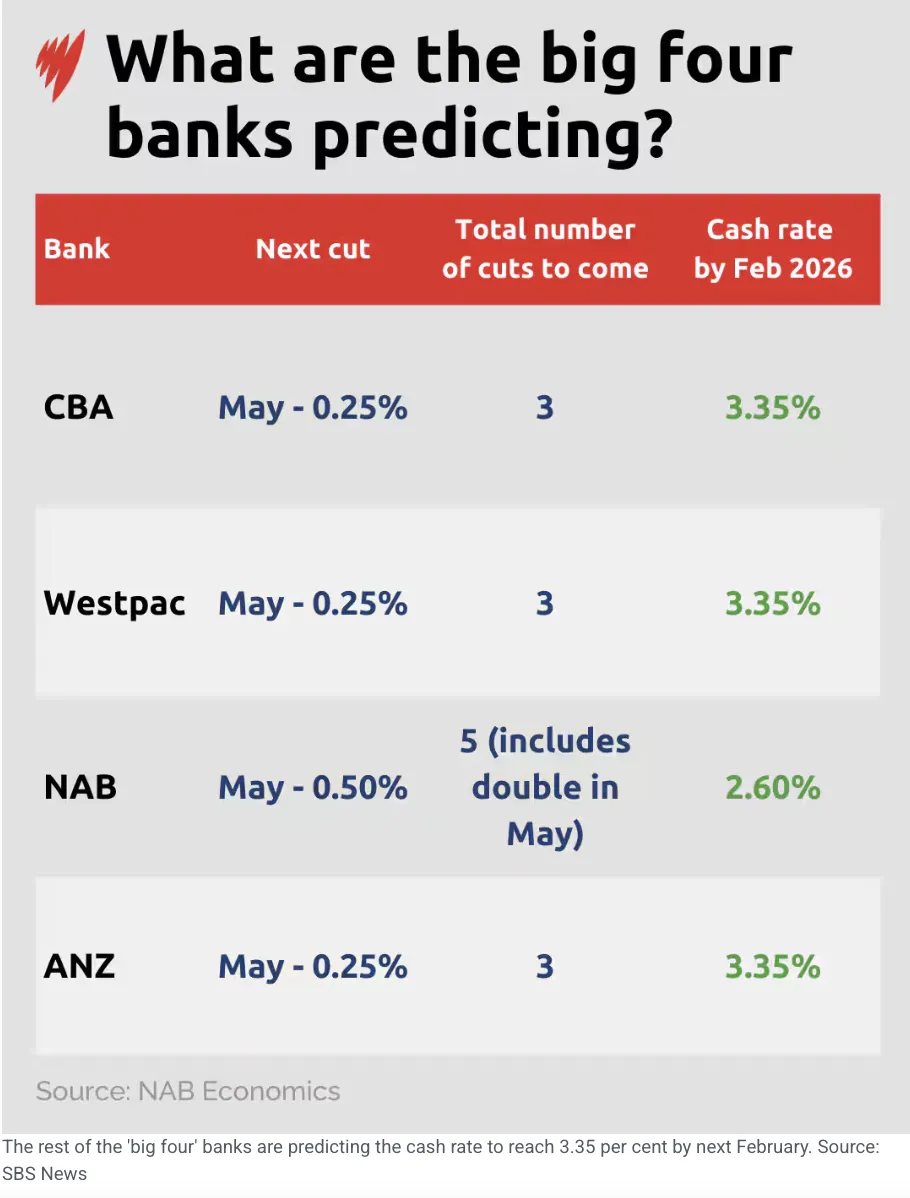Click the red SBS logo icon
This screenshot has width=910, height=1198.
tap(60, 66)
